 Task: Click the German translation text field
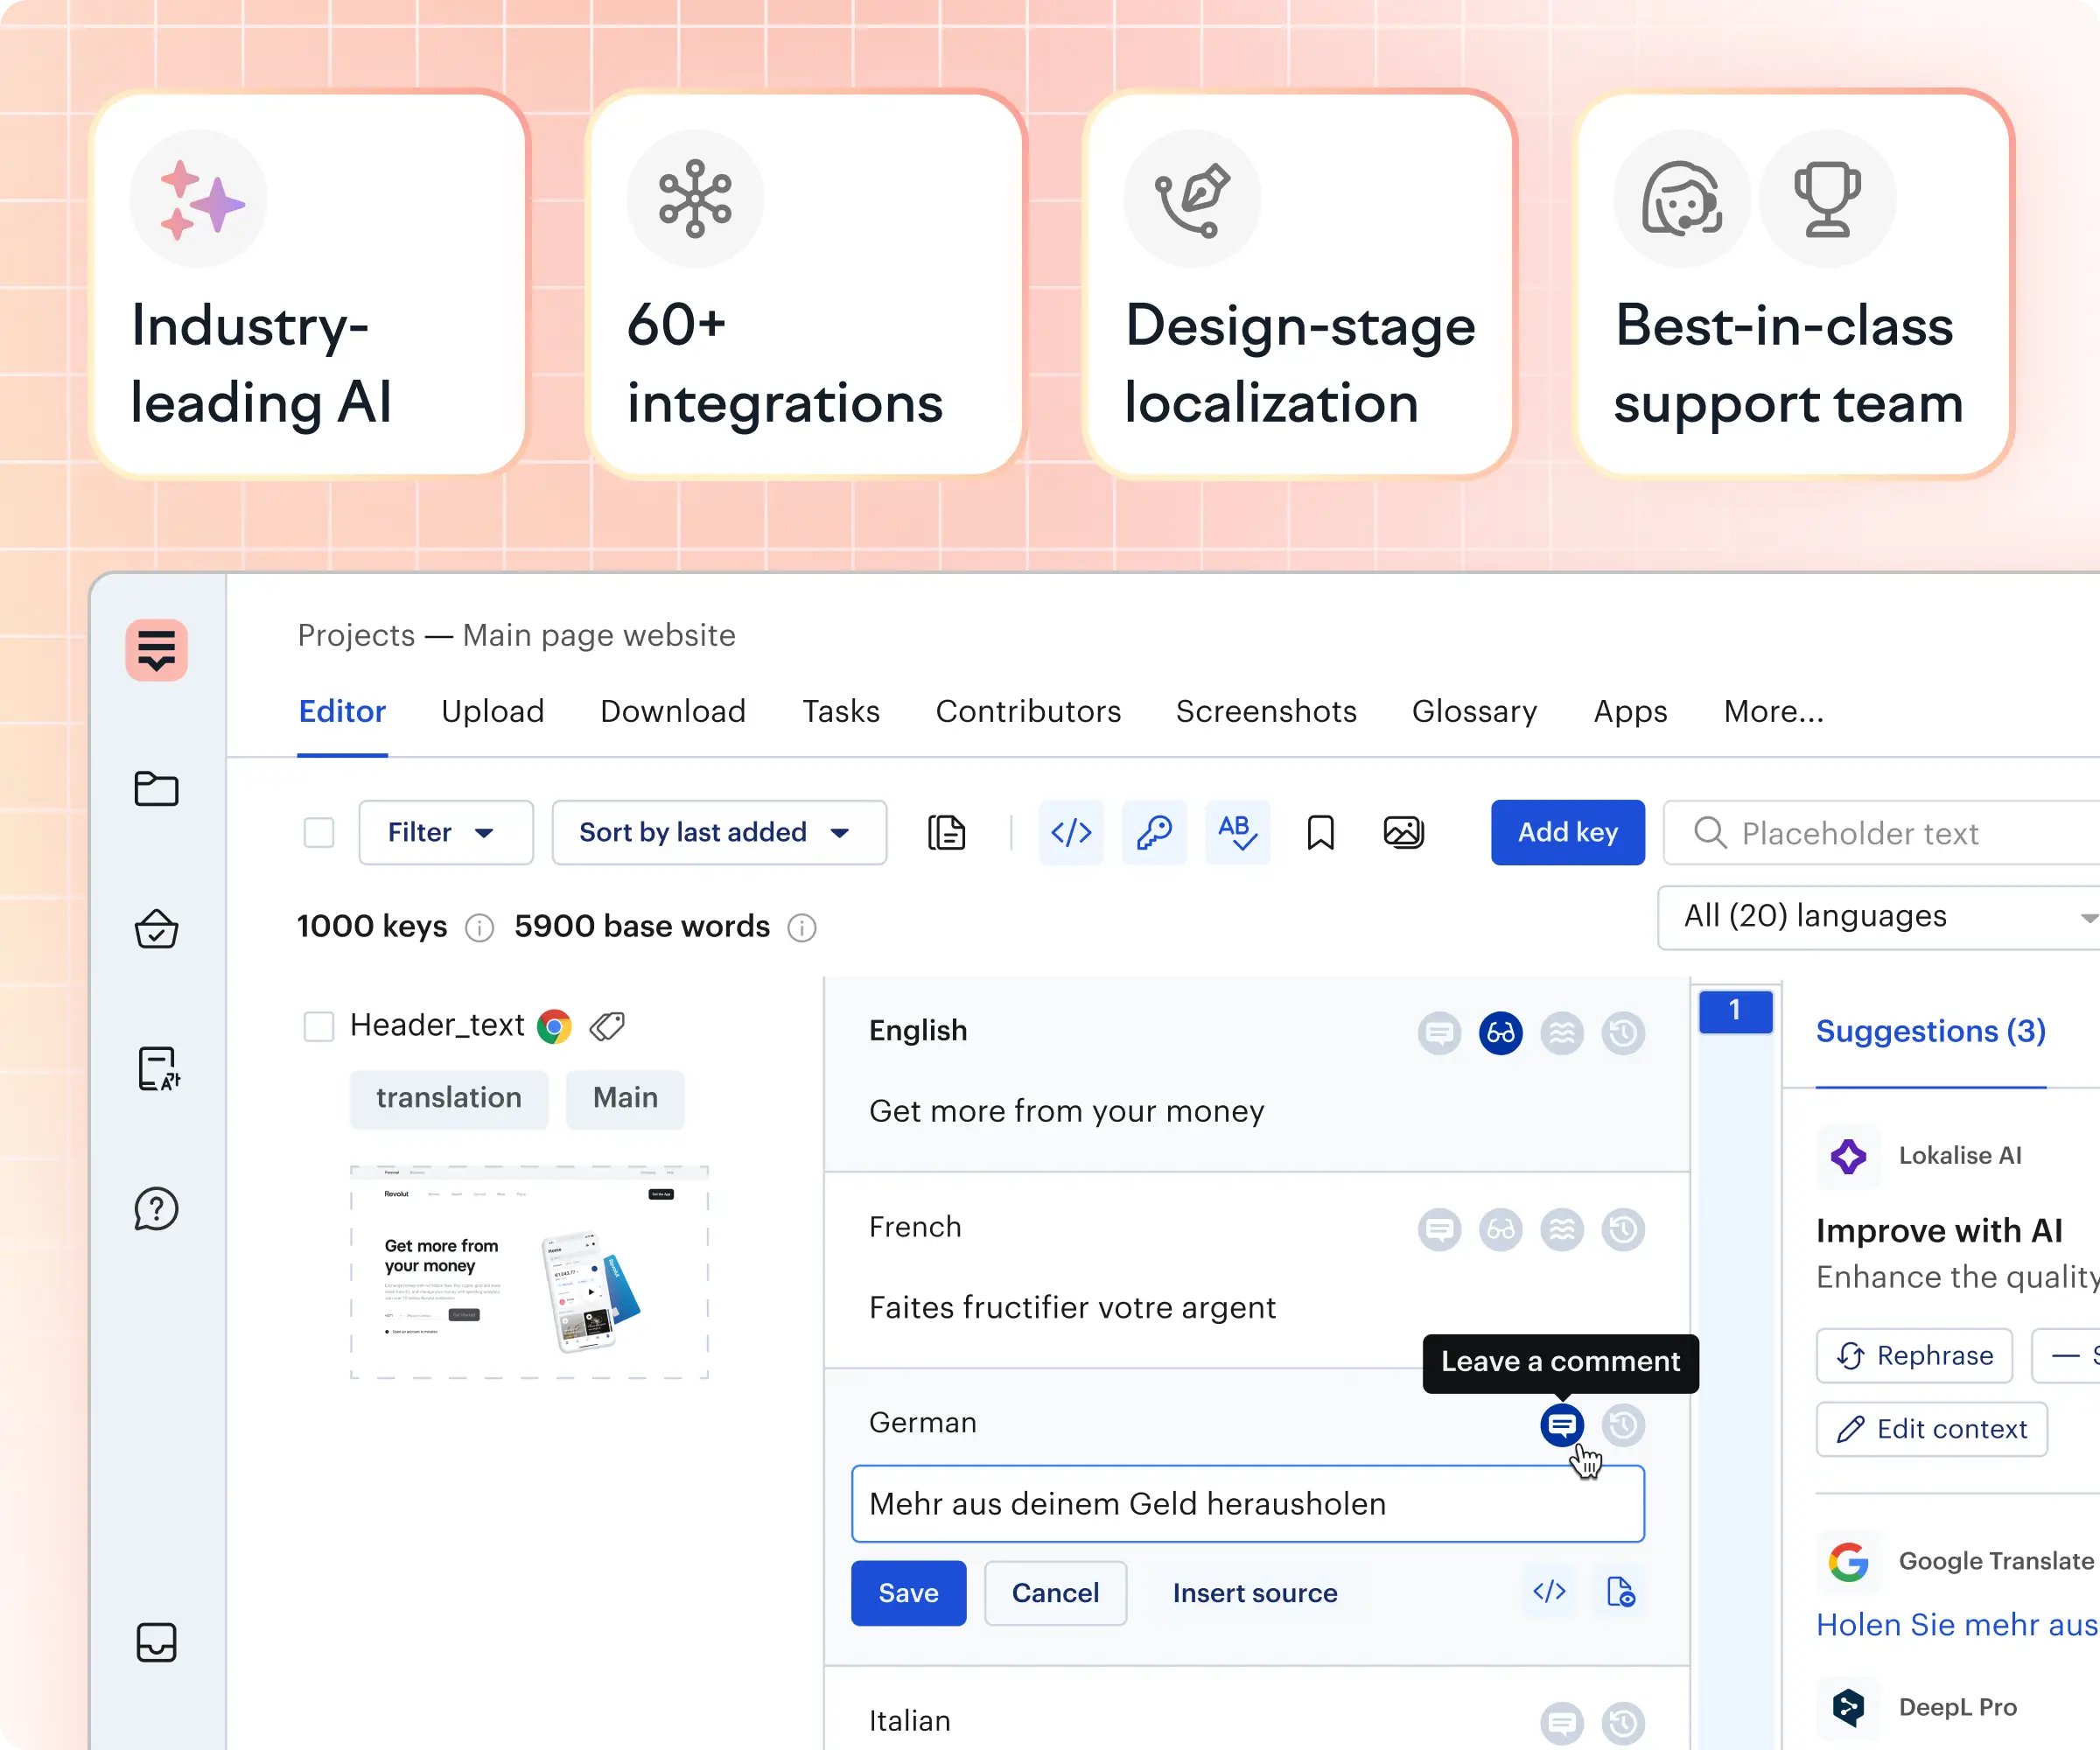[1248, 1504]
